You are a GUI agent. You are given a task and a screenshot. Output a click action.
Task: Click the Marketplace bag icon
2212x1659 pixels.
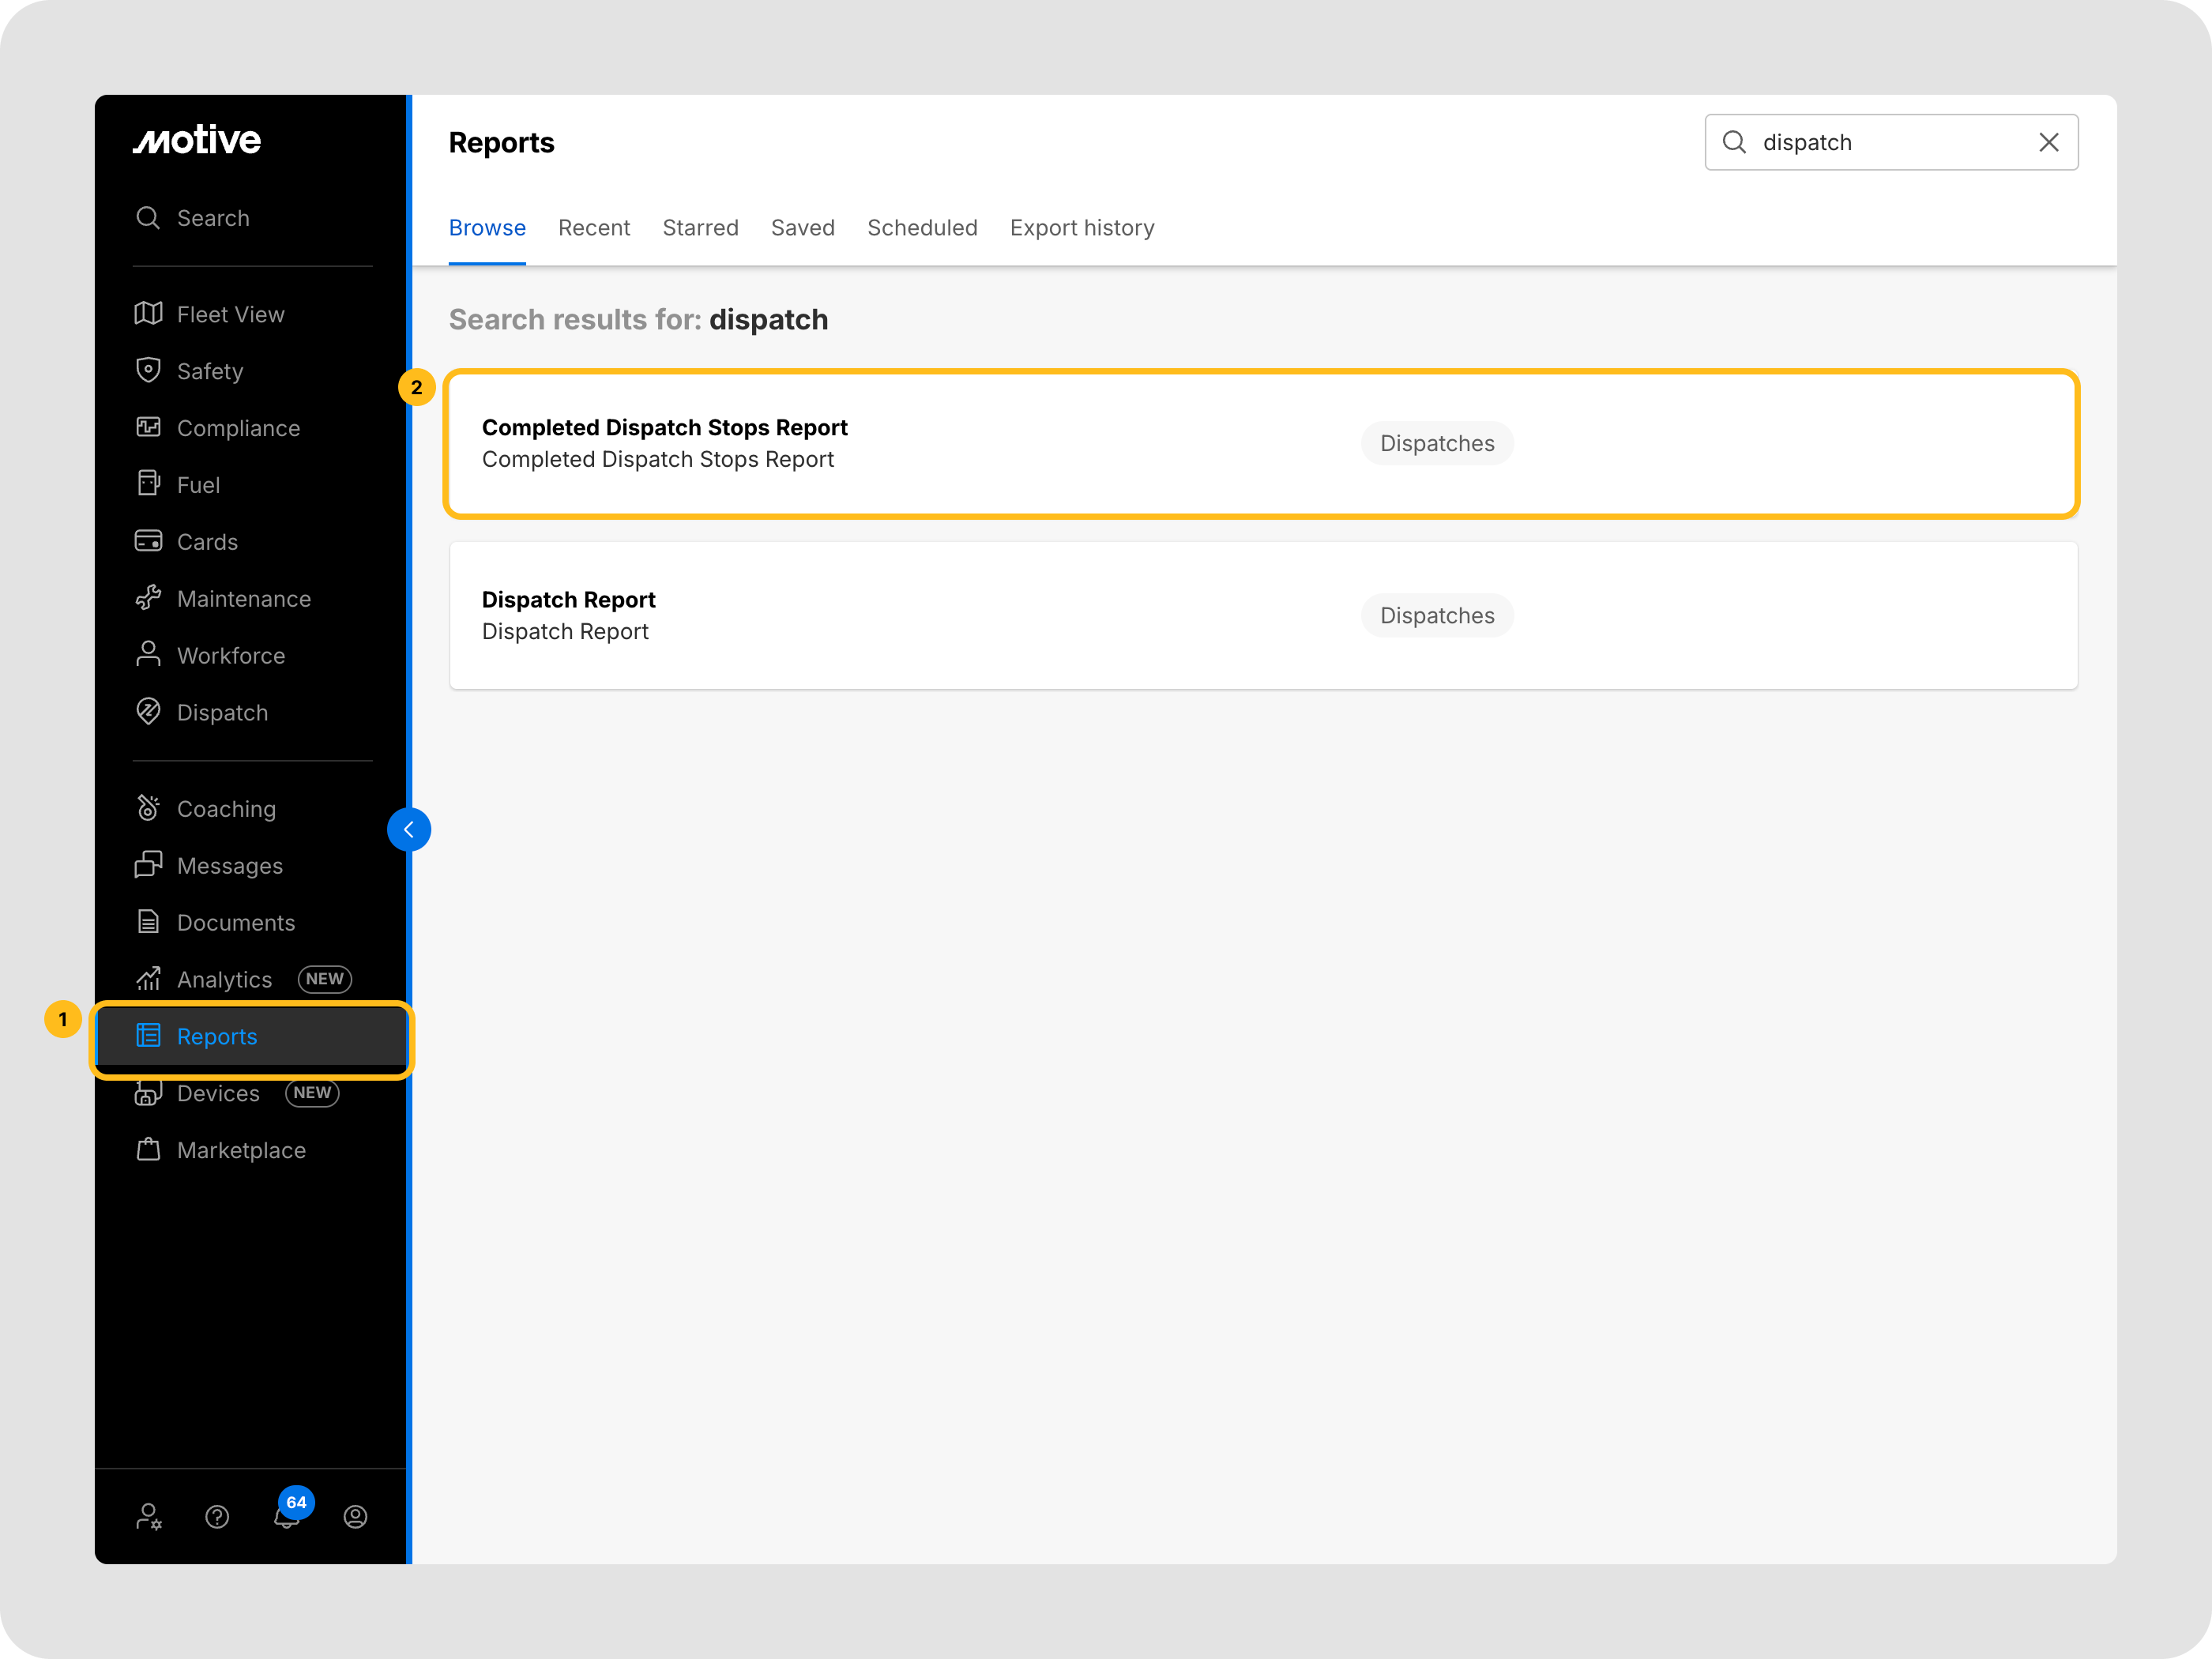pos(148,1149)
